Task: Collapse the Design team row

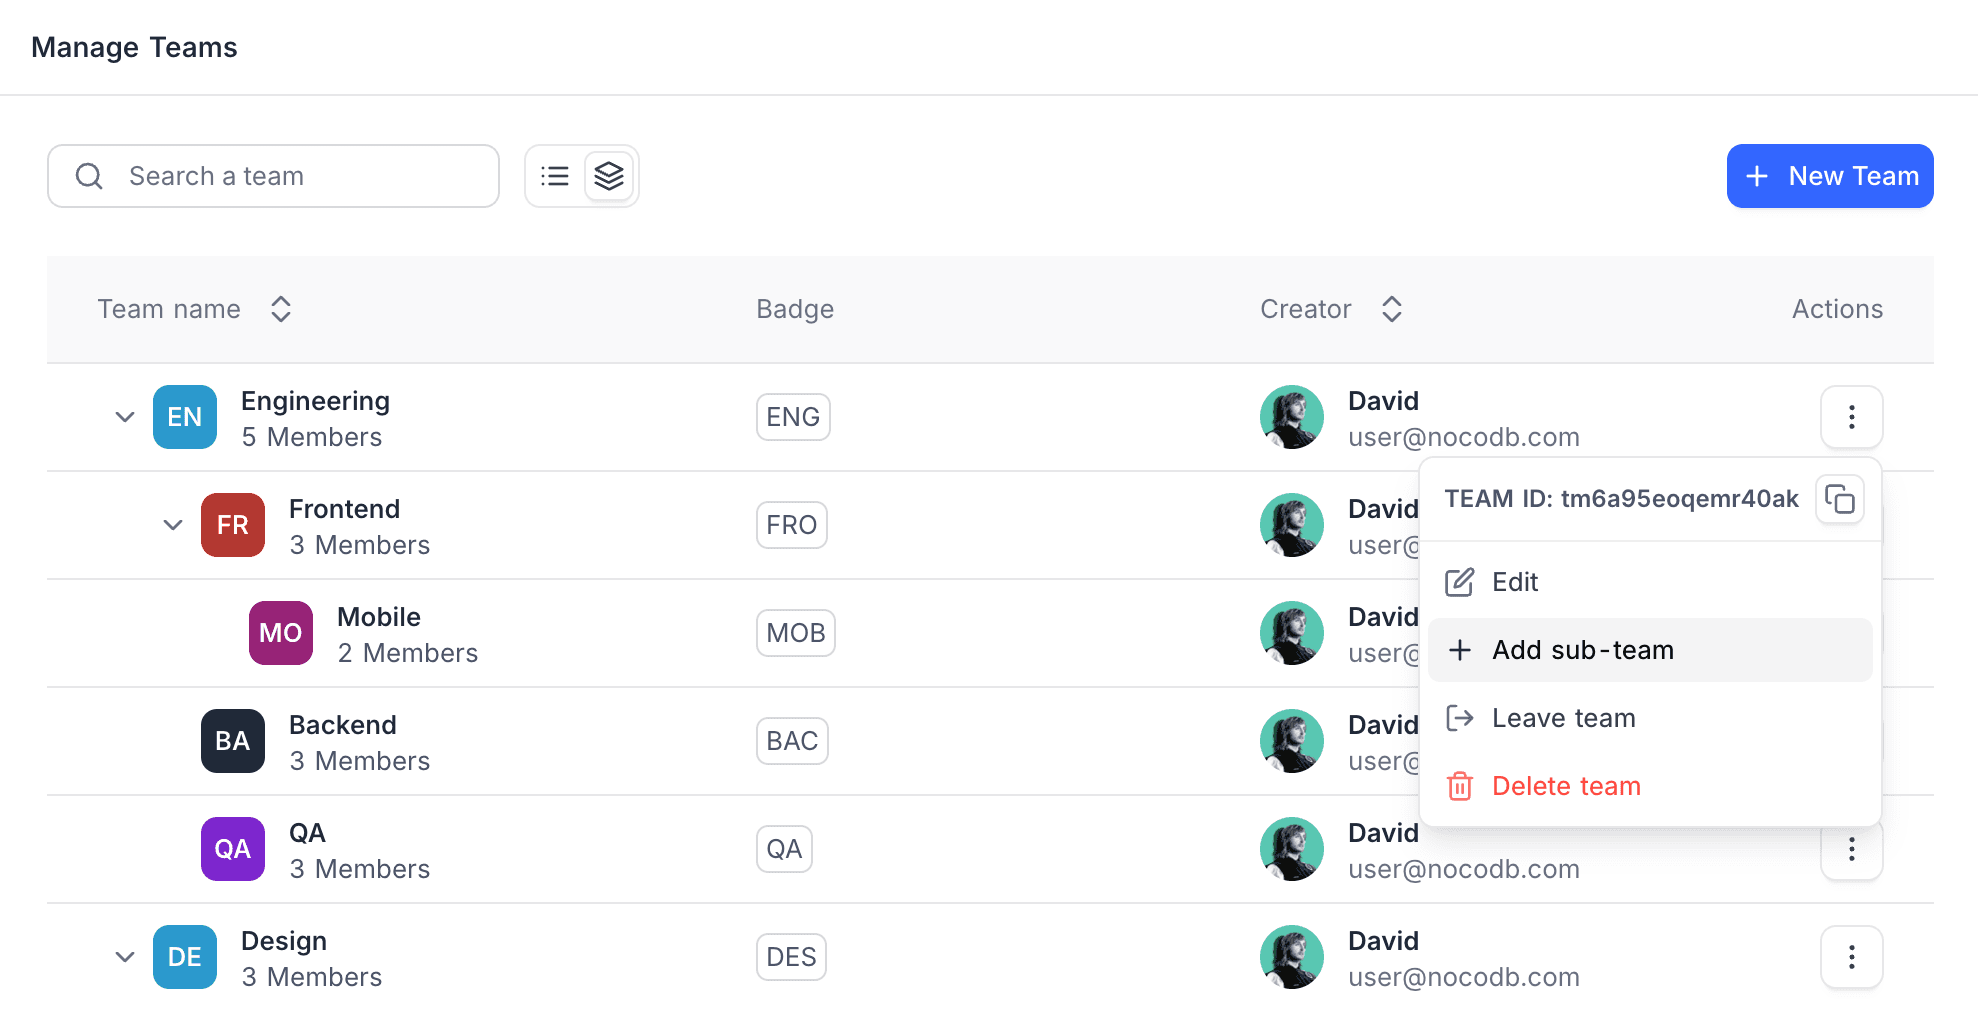Action: point(125,957)
